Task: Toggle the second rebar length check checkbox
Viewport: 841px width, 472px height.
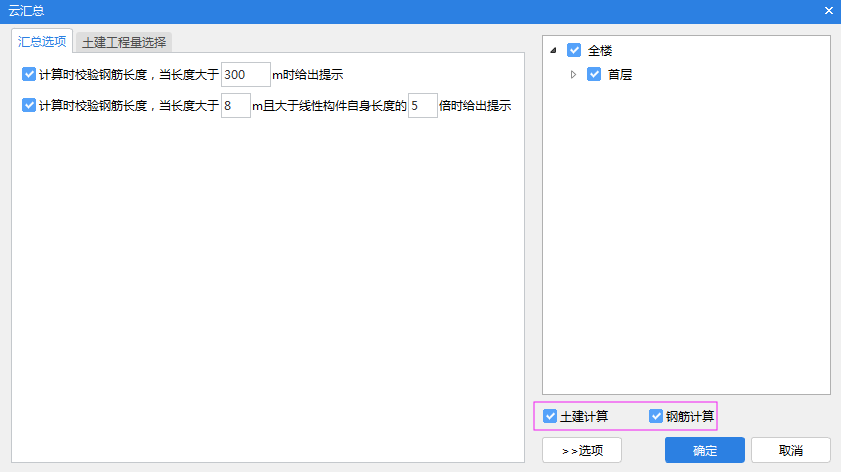Action: (29, 105)
